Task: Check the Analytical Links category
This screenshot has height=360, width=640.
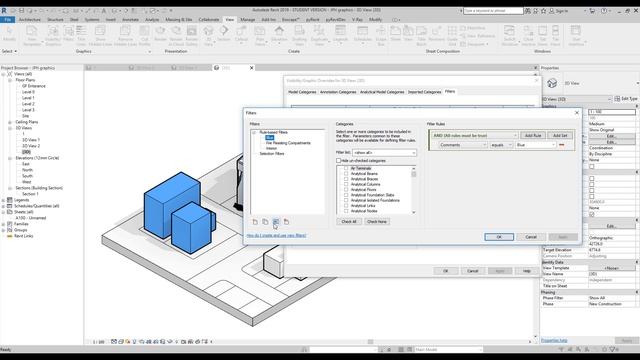Action: tap(346, 205)
